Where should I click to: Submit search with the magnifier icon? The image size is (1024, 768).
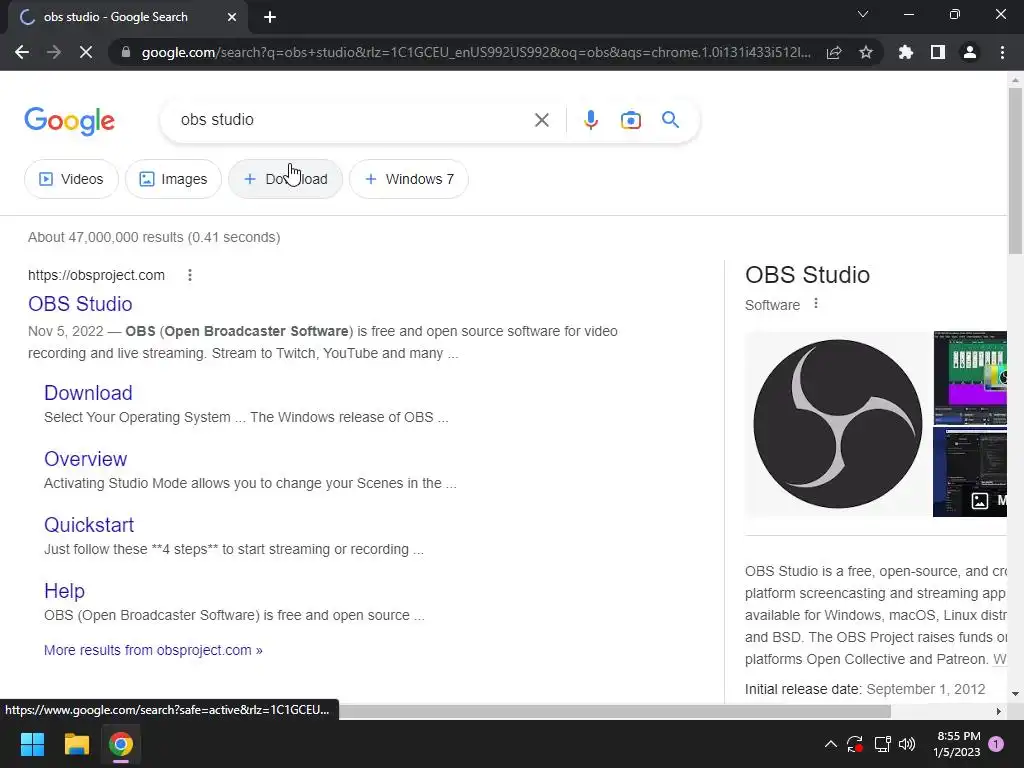(x=671, y=120)
